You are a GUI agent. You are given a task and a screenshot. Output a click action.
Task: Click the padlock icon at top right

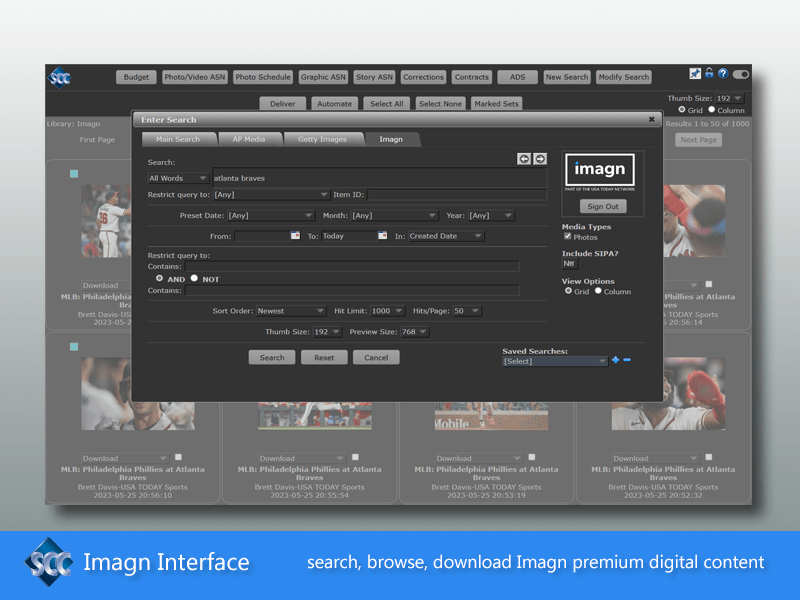[709, 73]
